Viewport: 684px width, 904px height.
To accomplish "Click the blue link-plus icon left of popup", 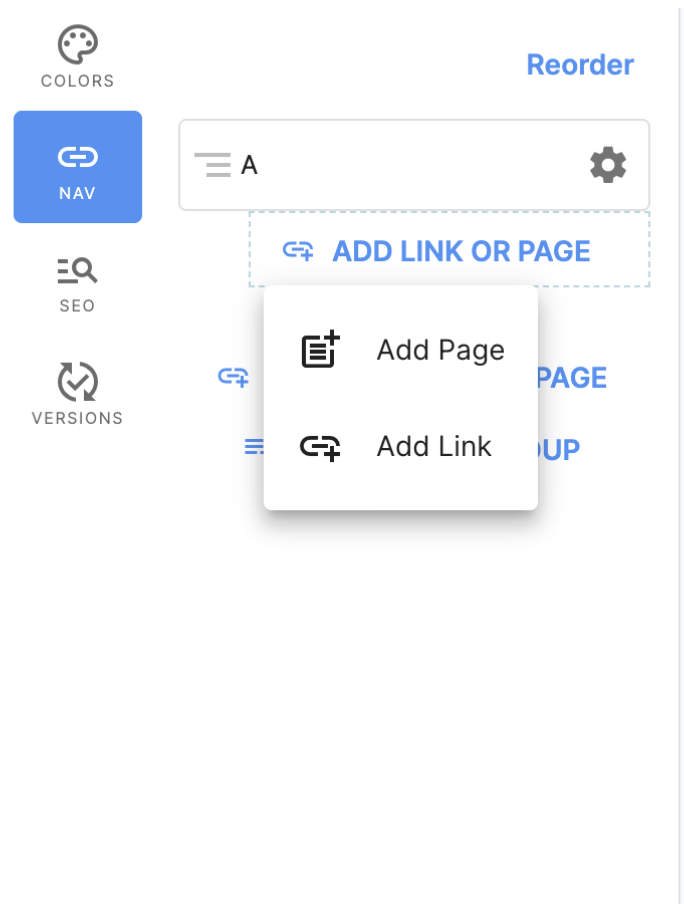I will coord(234,378).
